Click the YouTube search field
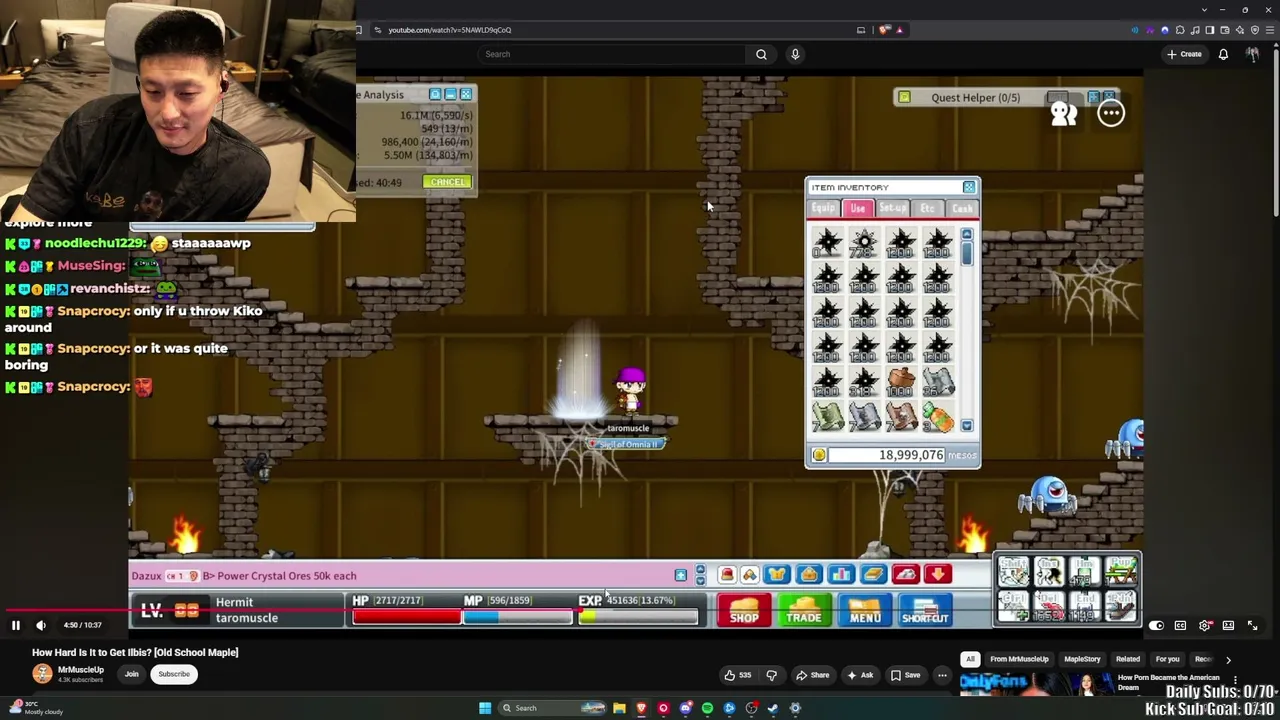1280x720 pixels. point(611,54)
